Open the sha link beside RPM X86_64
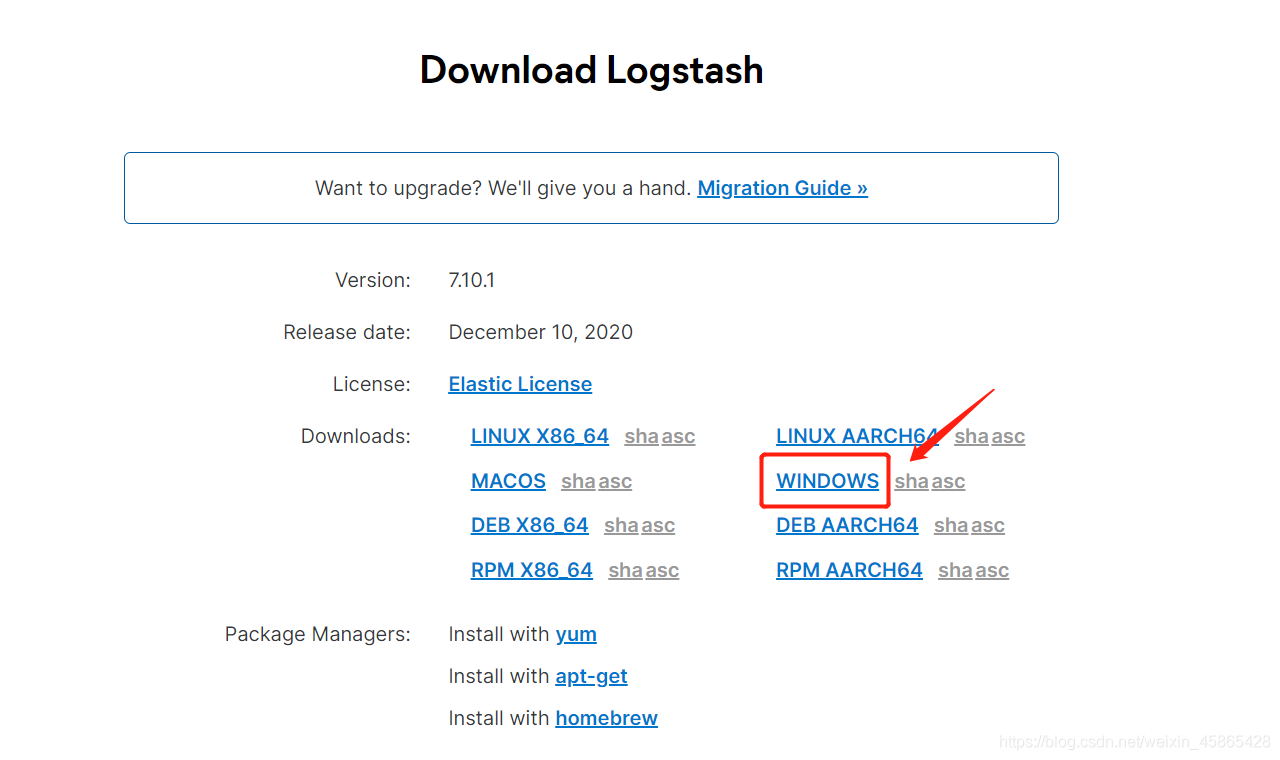This screenshot has width=1280, height=760. 625,570
